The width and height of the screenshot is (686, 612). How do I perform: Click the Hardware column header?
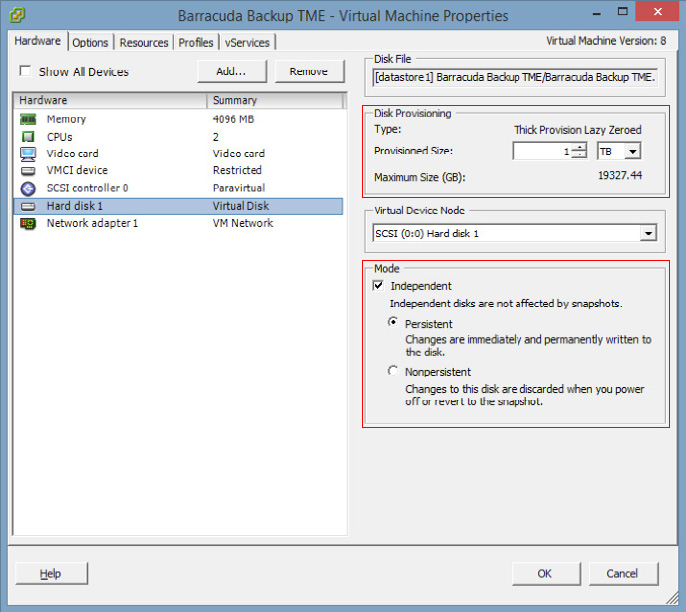[110, 101]
